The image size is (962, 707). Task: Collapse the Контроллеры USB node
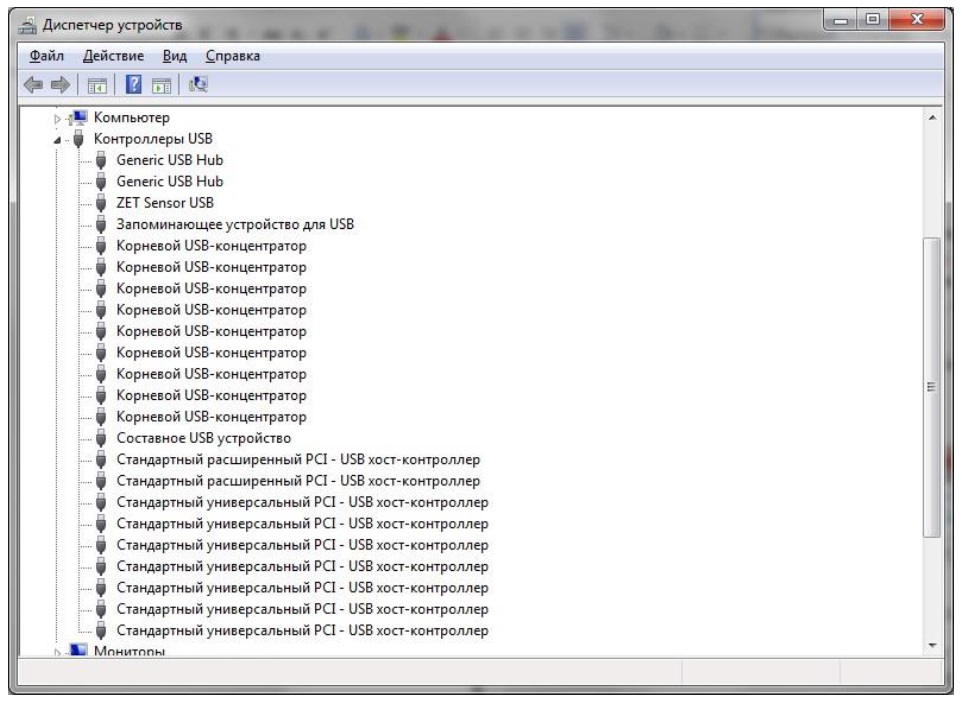pos(57,140)
